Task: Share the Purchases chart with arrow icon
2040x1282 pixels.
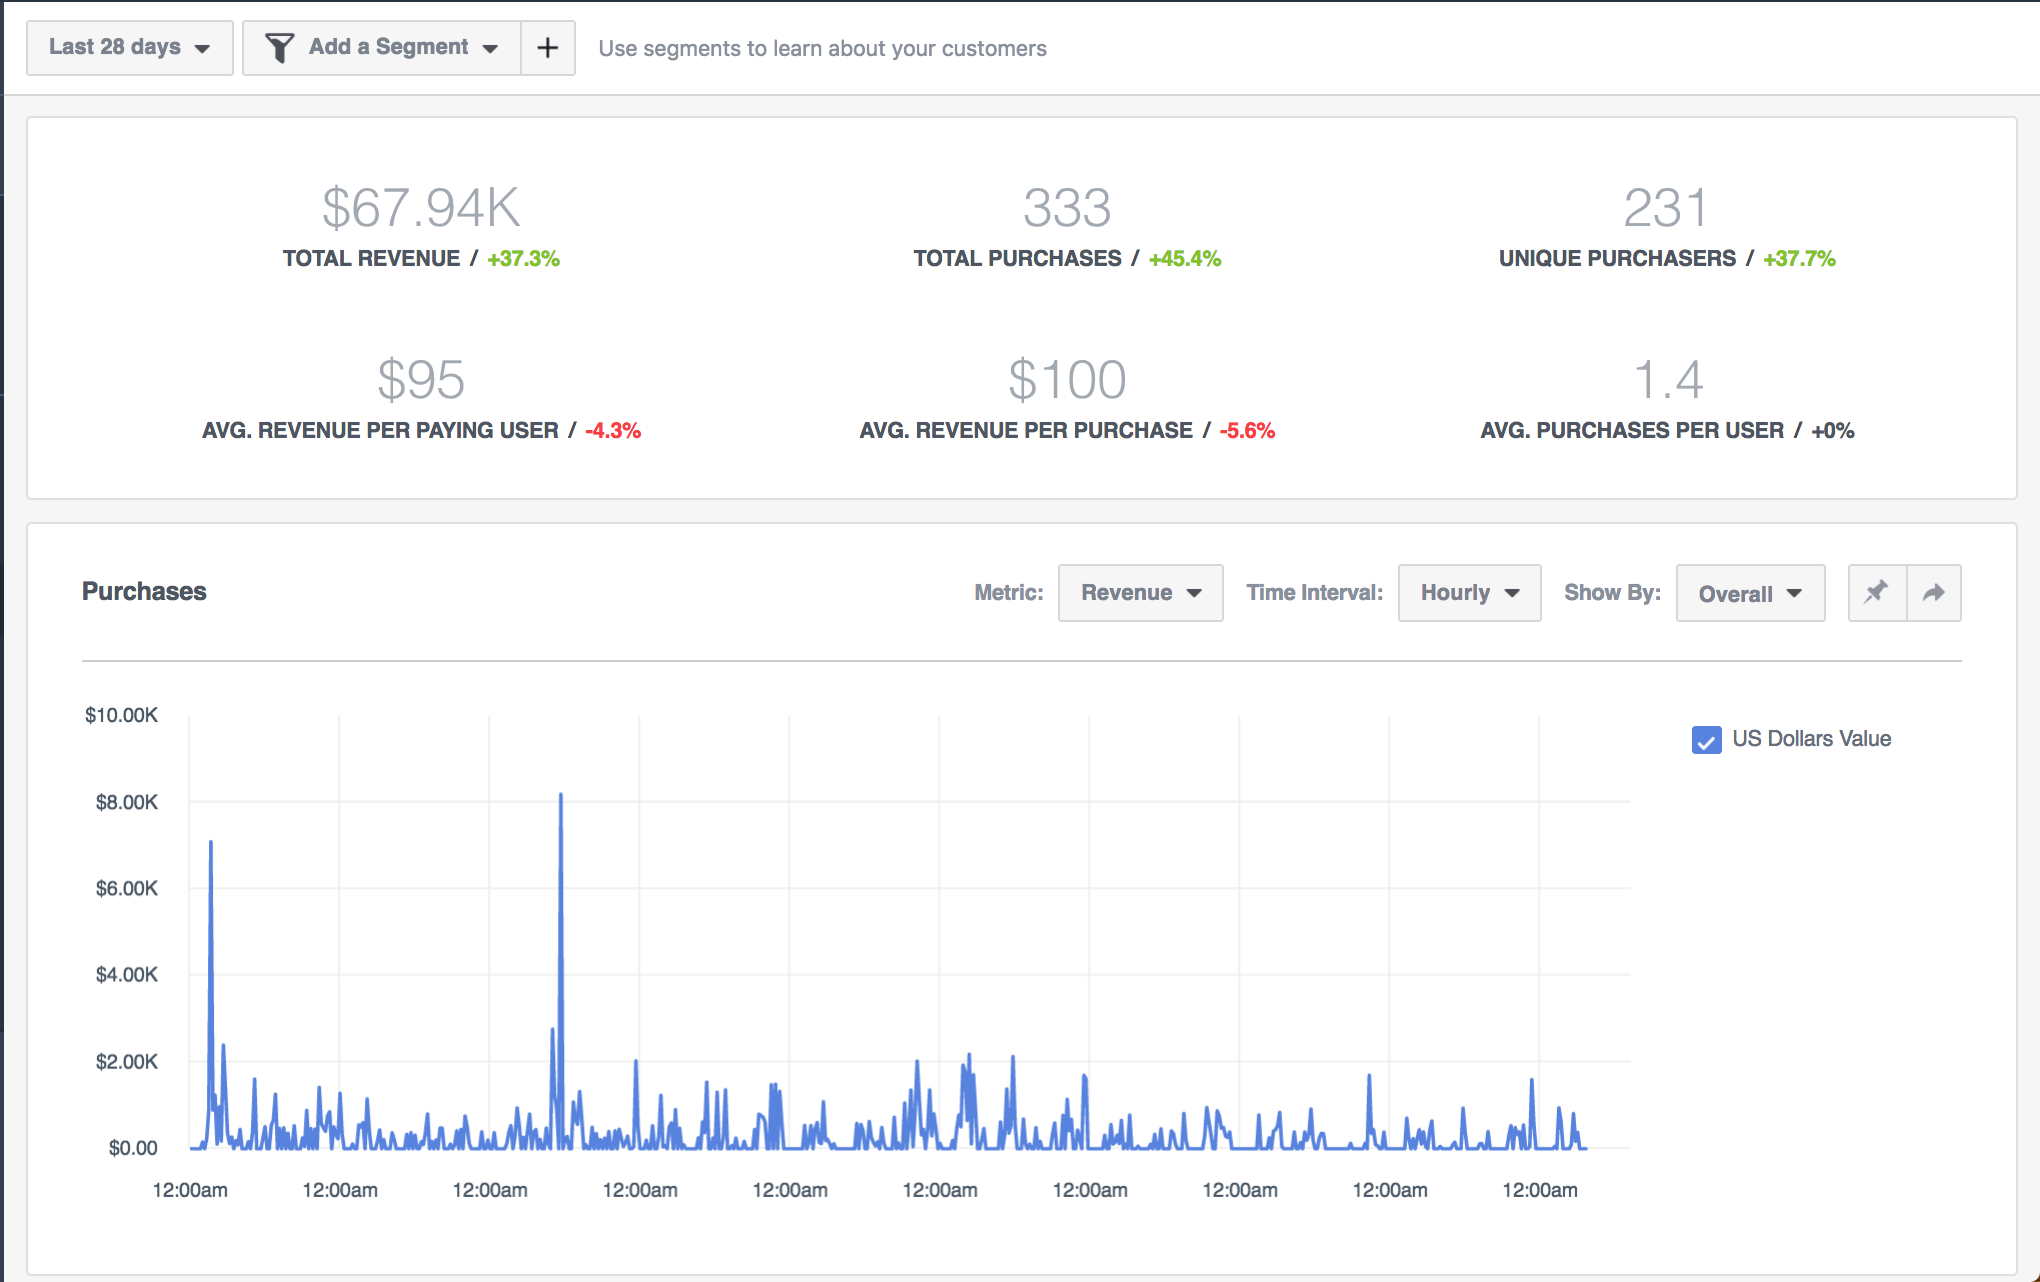Action: pyautogui.click(x=1934, y=593)
